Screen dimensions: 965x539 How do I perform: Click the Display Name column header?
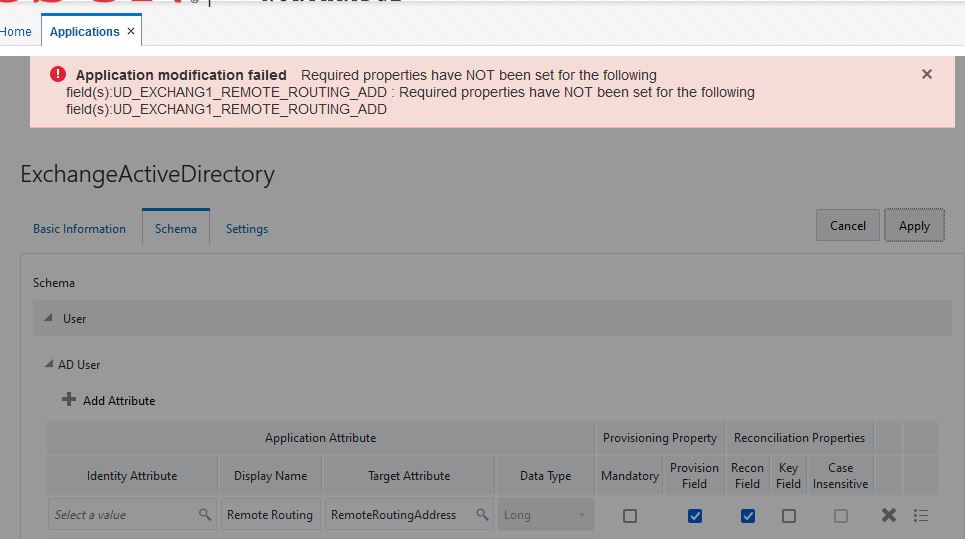[270, 476]
